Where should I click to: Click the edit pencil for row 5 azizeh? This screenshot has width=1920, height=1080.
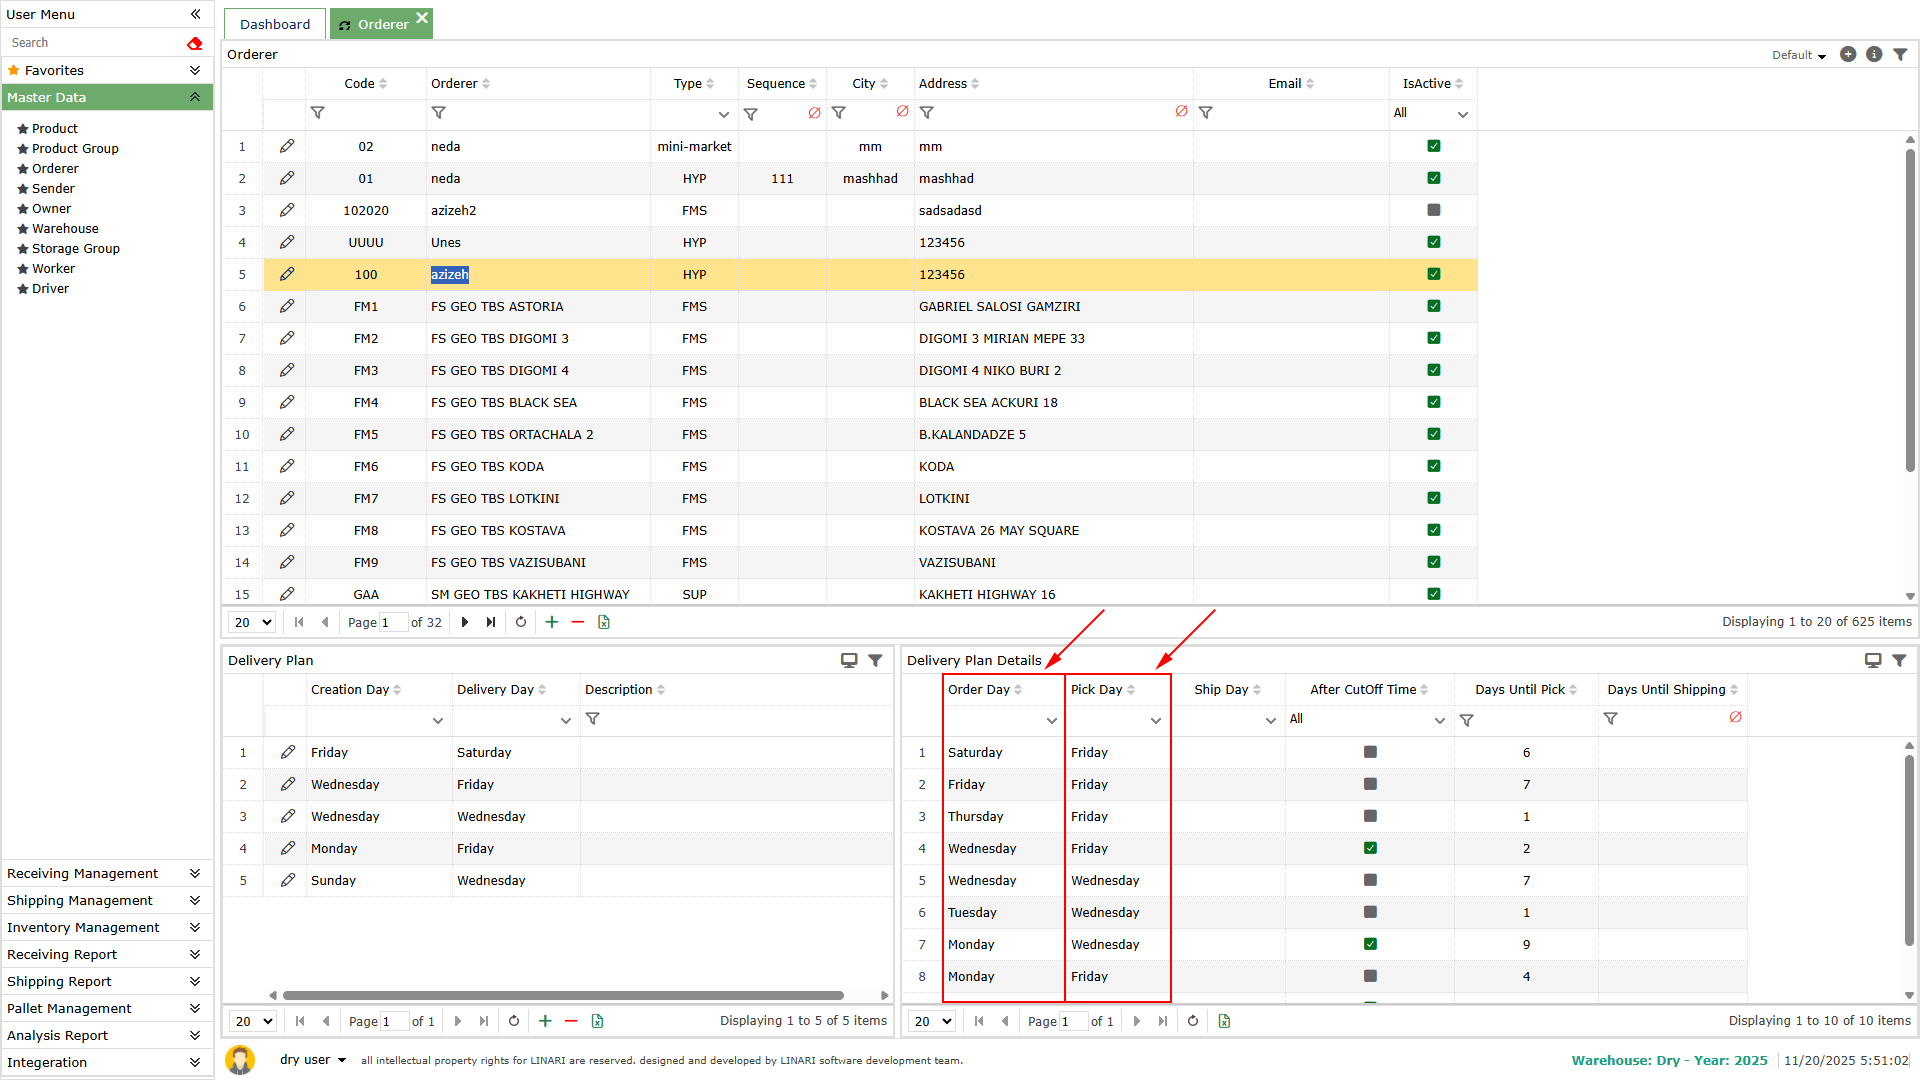[287, 274]
